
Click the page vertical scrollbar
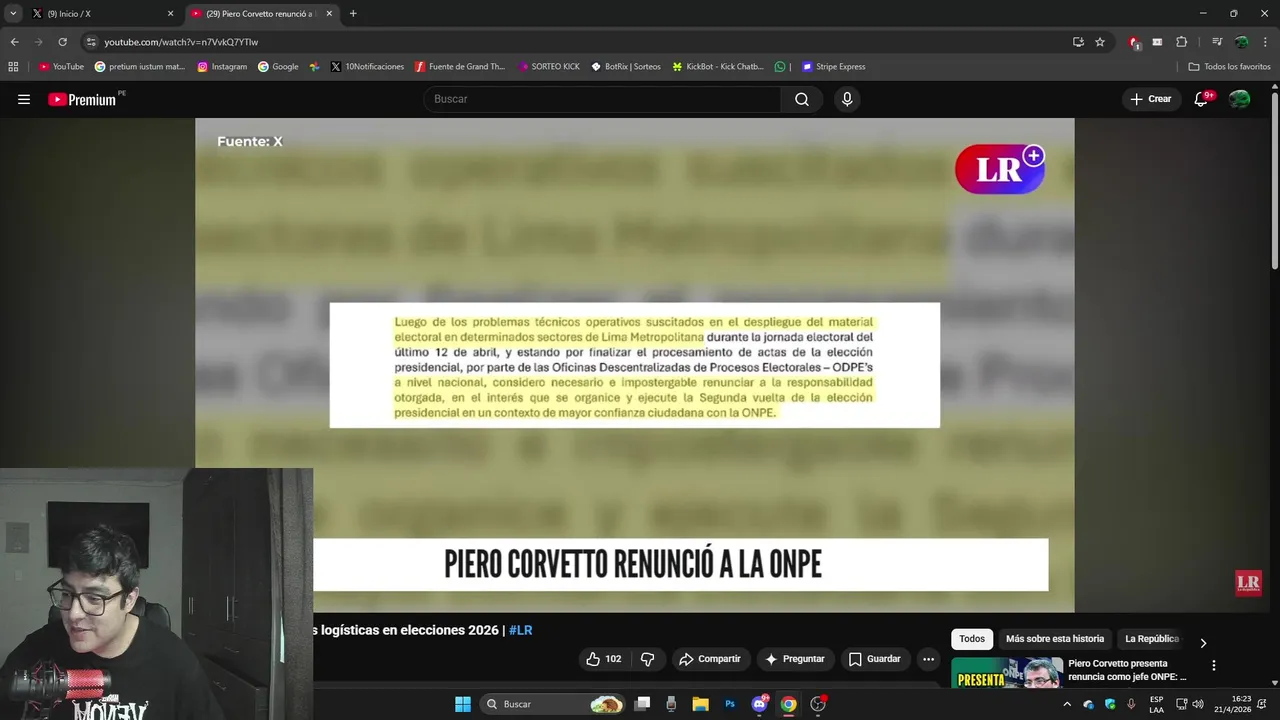(1274, 180)
